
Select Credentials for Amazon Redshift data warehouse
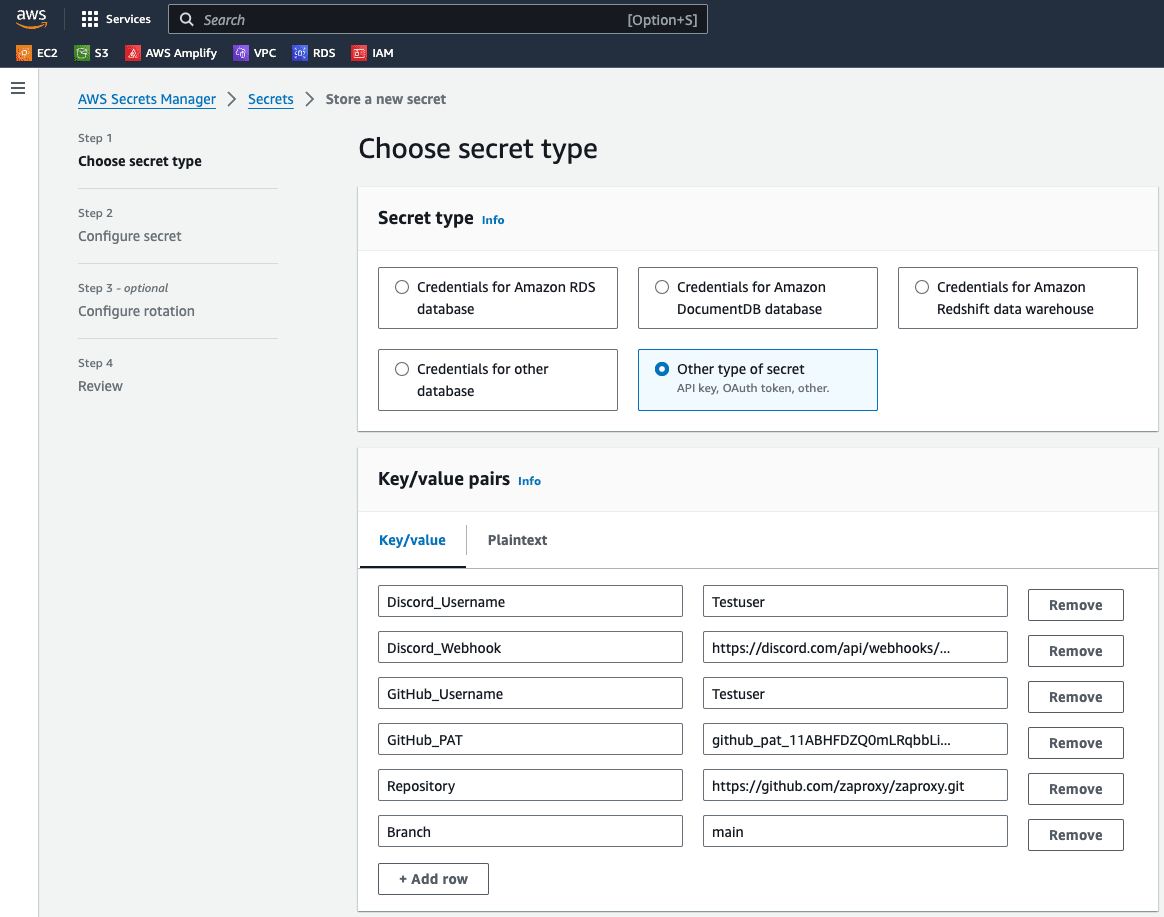tap(1017, 298)
